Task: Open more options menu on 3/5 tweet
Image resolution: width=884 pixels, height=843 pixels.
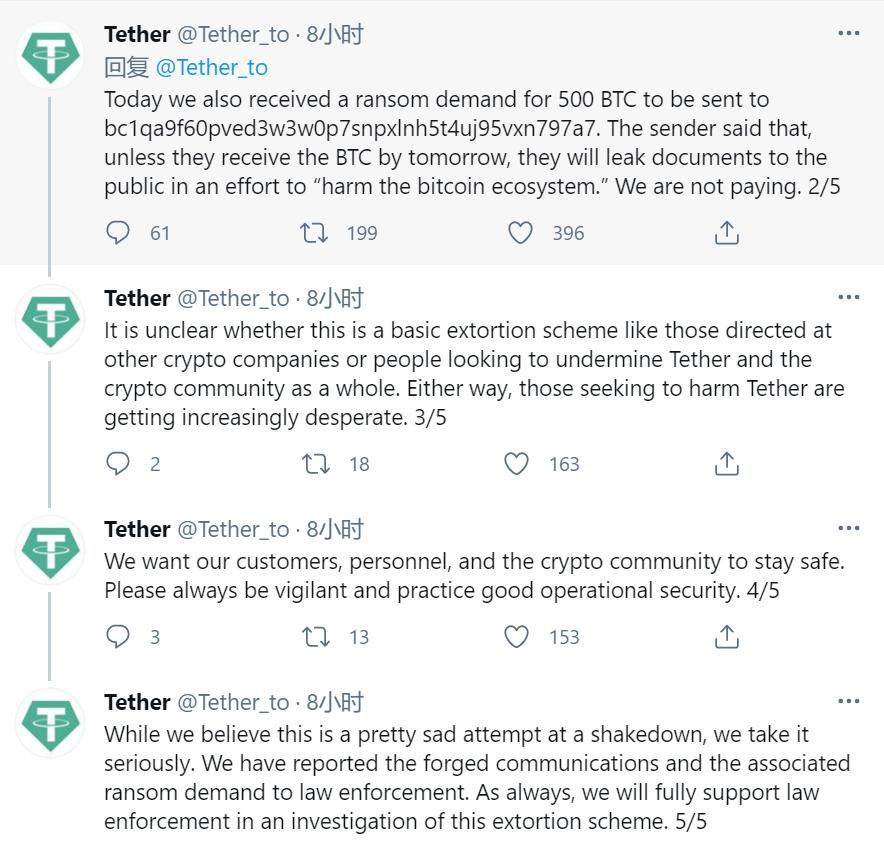Action: tap(848, 297)
